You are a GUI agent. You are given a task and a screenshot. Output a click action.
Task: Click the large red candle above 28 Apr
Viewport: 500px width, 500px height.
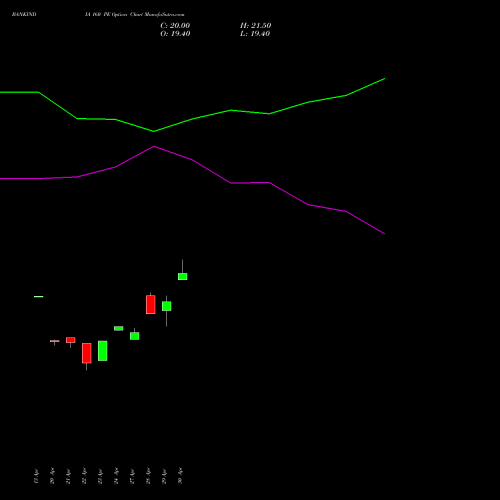[151, 304]
